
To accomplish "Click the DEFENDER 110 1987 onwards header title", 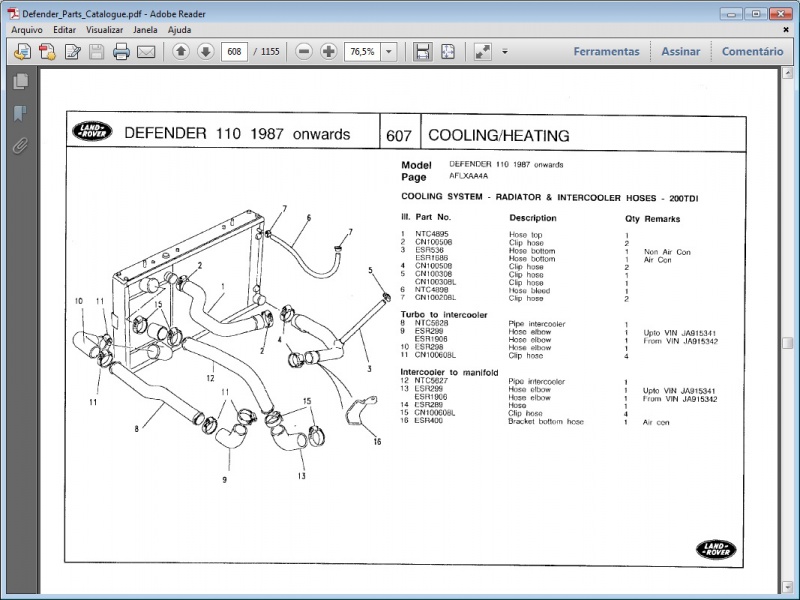I will (237, 134).
